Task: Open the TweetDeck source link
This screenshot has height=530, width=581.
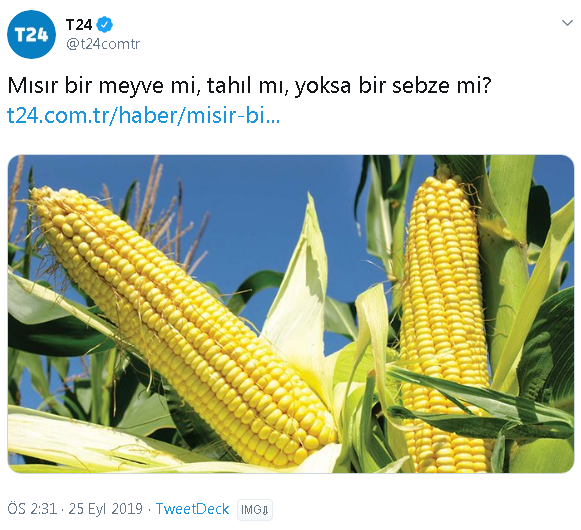Action: click(x=192, y=509)
